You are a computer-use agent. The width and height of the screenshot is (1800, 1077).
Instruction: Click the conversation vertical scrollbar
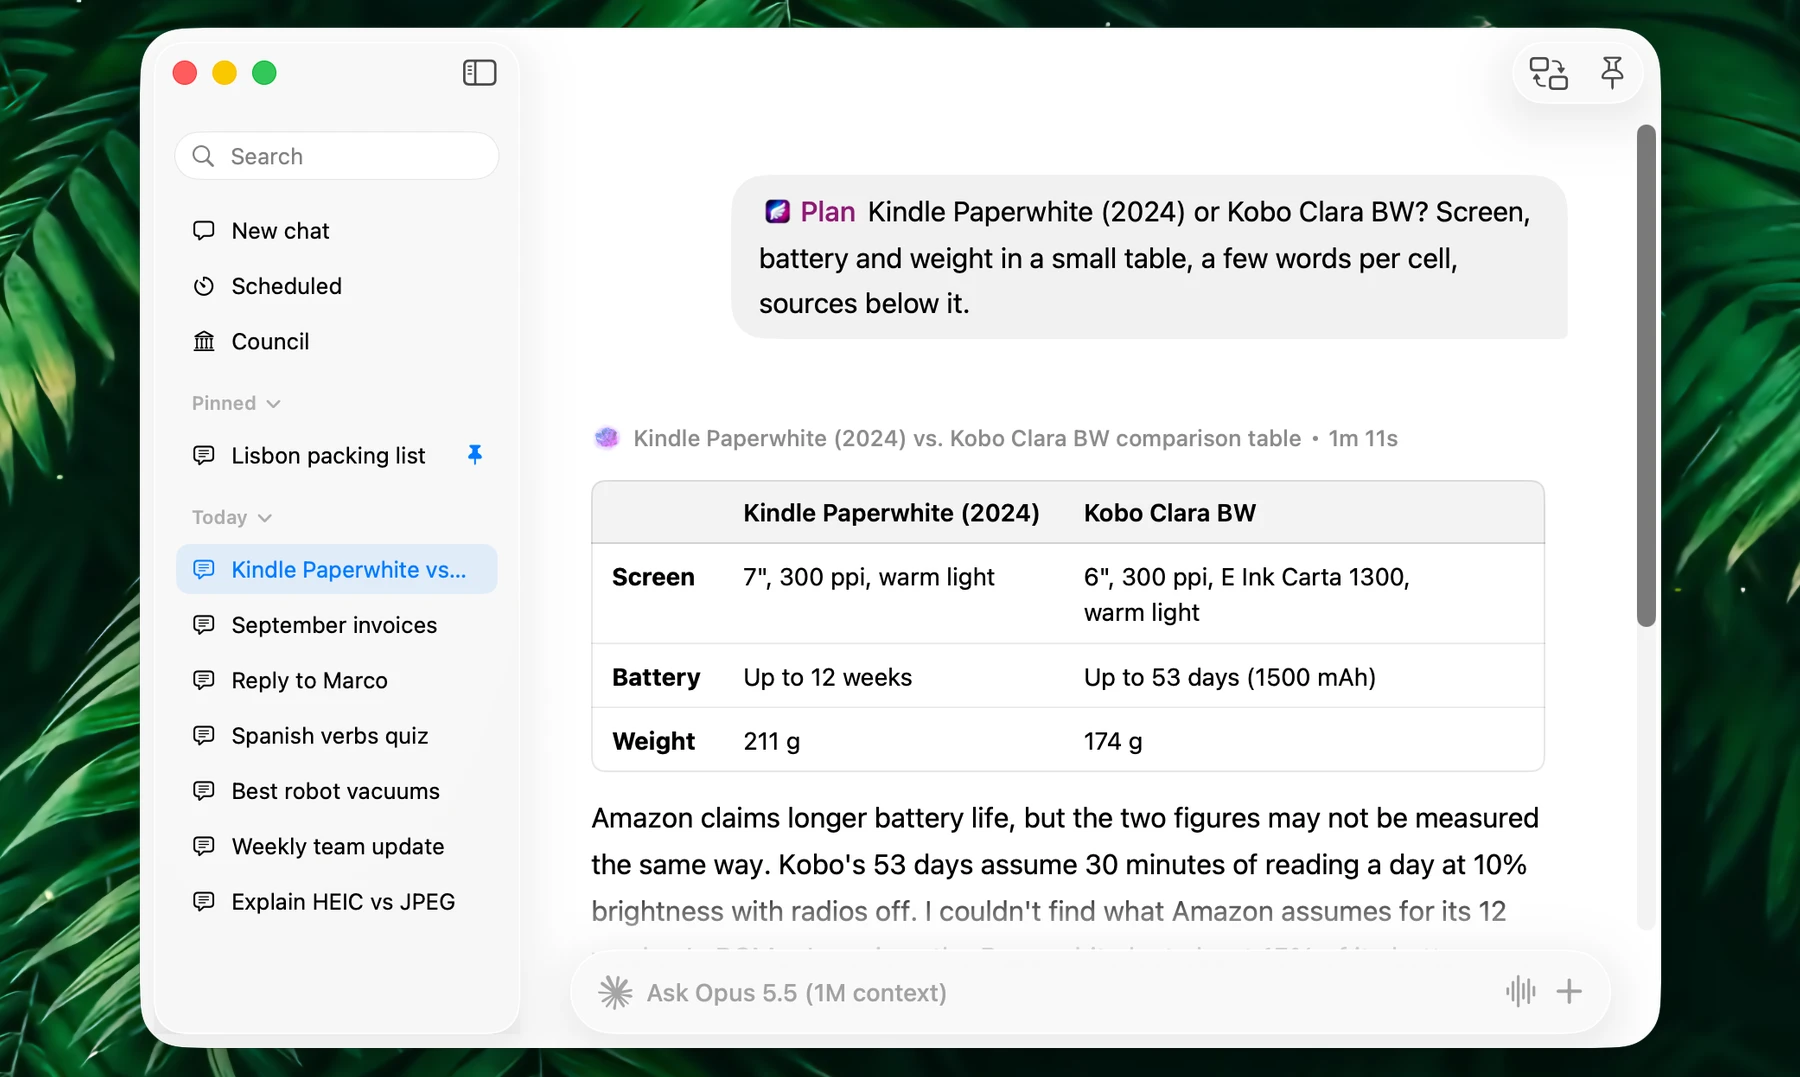pos(1646,376)
